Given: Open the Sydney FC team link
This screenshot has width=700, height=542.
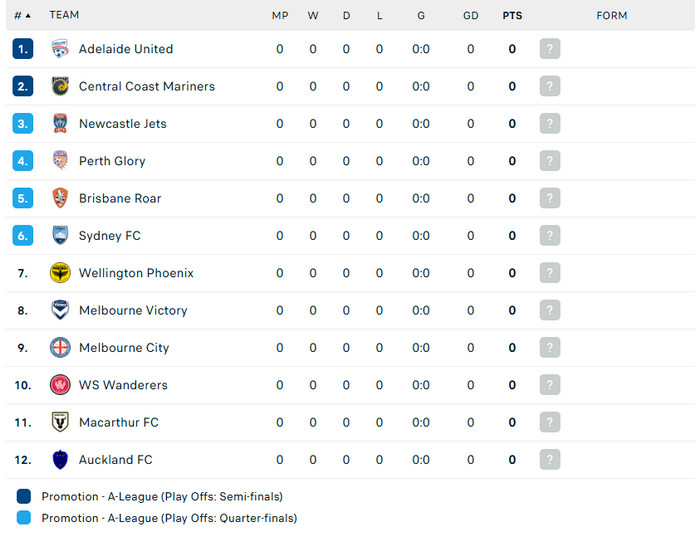Looking at the screenshot, I should pos(109,236).
